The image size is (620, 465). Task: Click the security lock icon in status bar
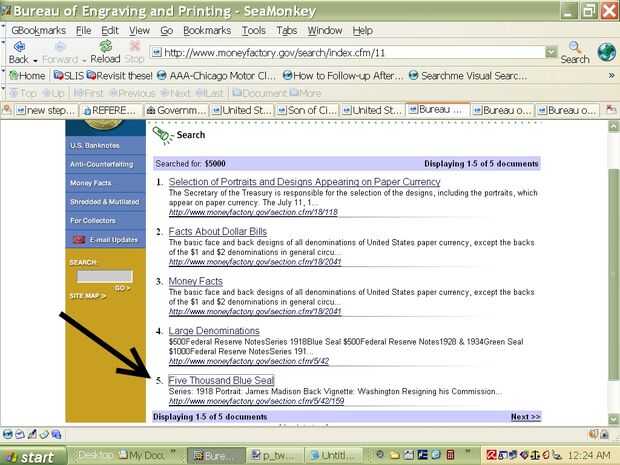604,434
